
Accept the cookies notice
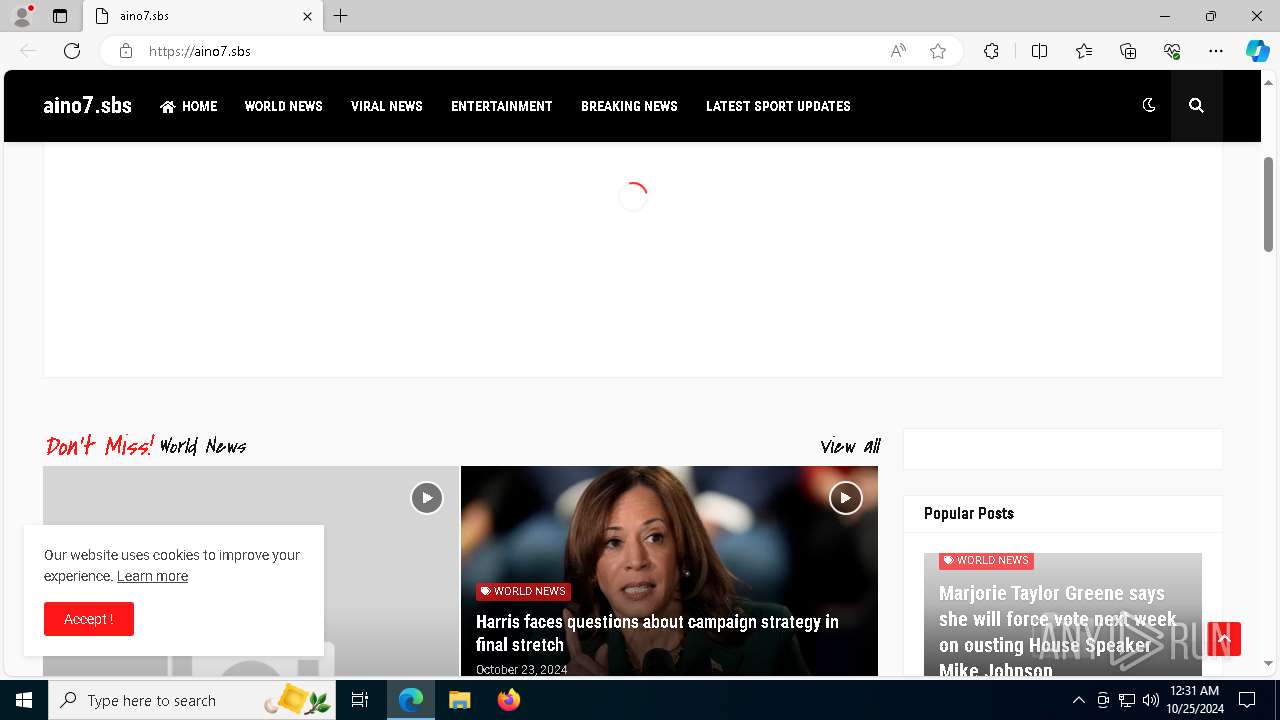tap(89, 619)
